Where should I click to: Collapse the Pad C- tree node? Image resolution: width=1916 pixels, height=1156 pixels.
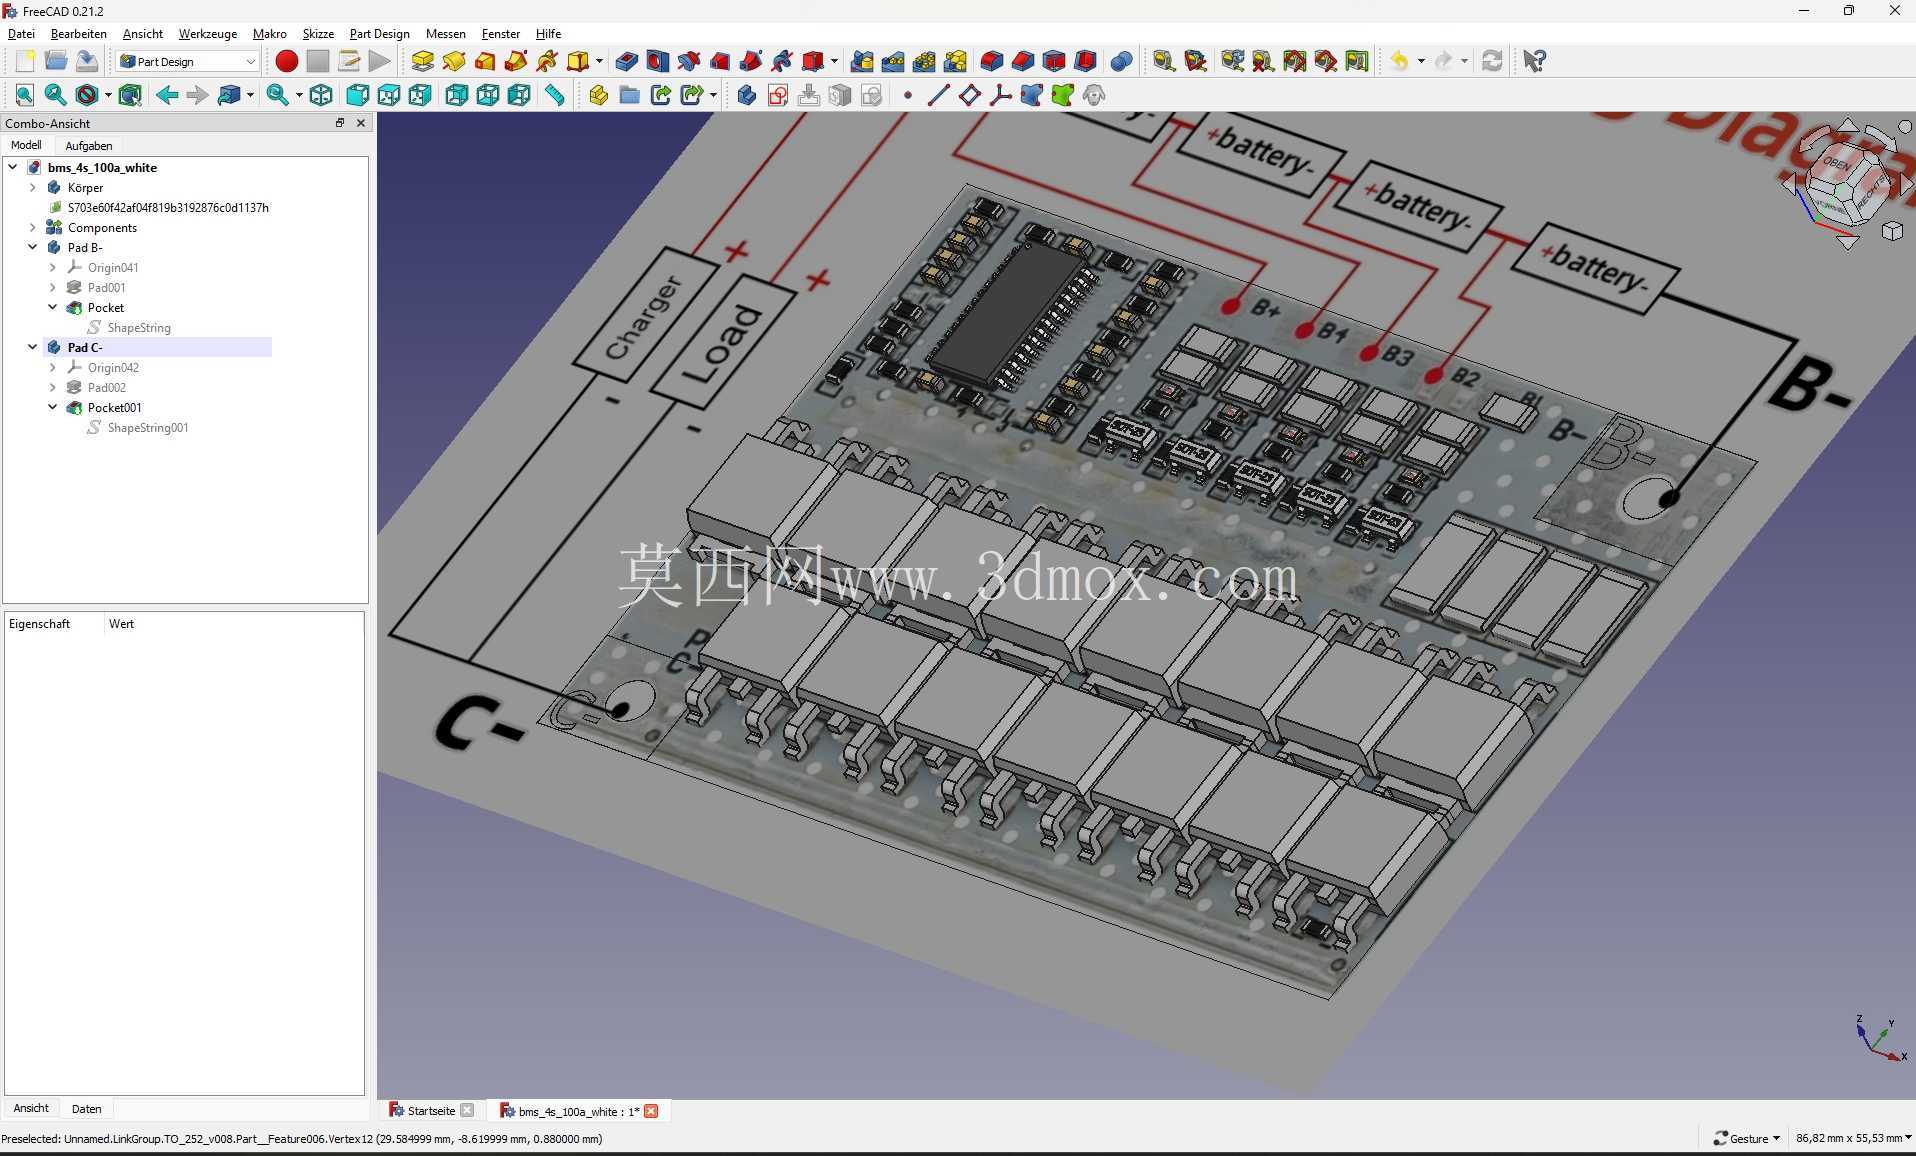[33, 347]
